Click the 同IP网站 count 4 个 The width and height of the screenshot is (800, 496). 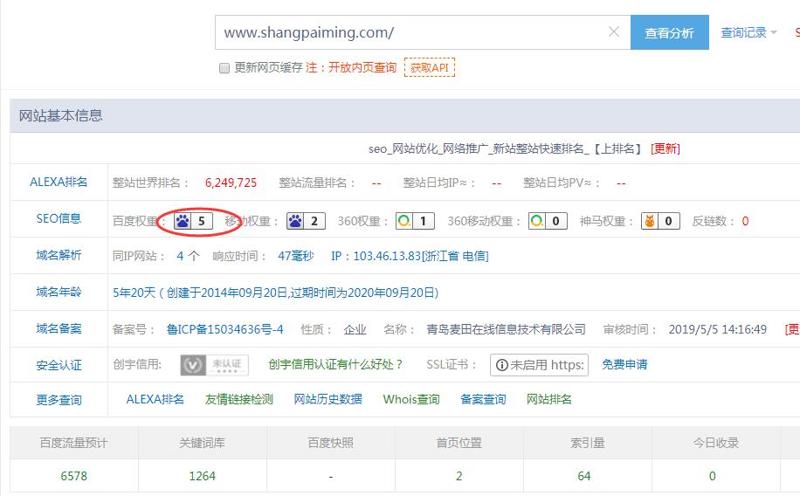pyautogui.click(x=188, y=256)
